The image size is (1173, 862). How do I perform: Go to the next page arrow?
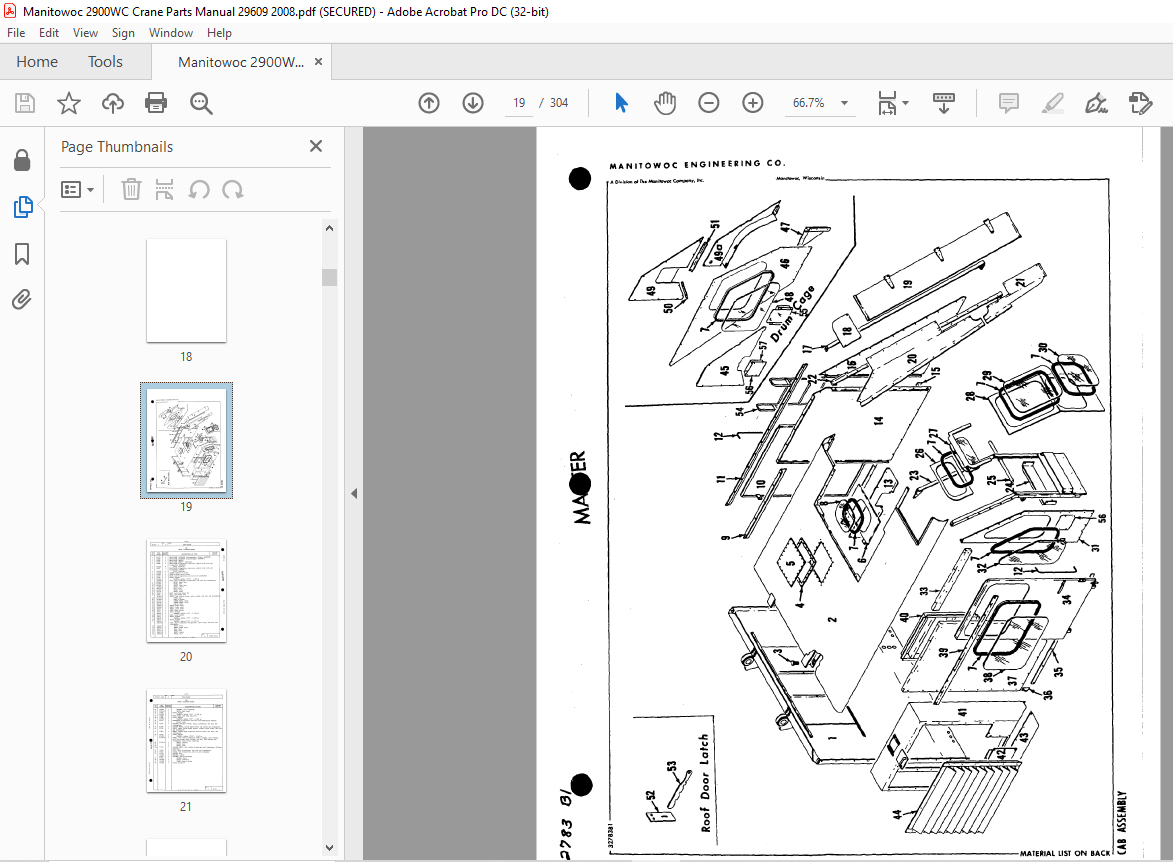473,103
